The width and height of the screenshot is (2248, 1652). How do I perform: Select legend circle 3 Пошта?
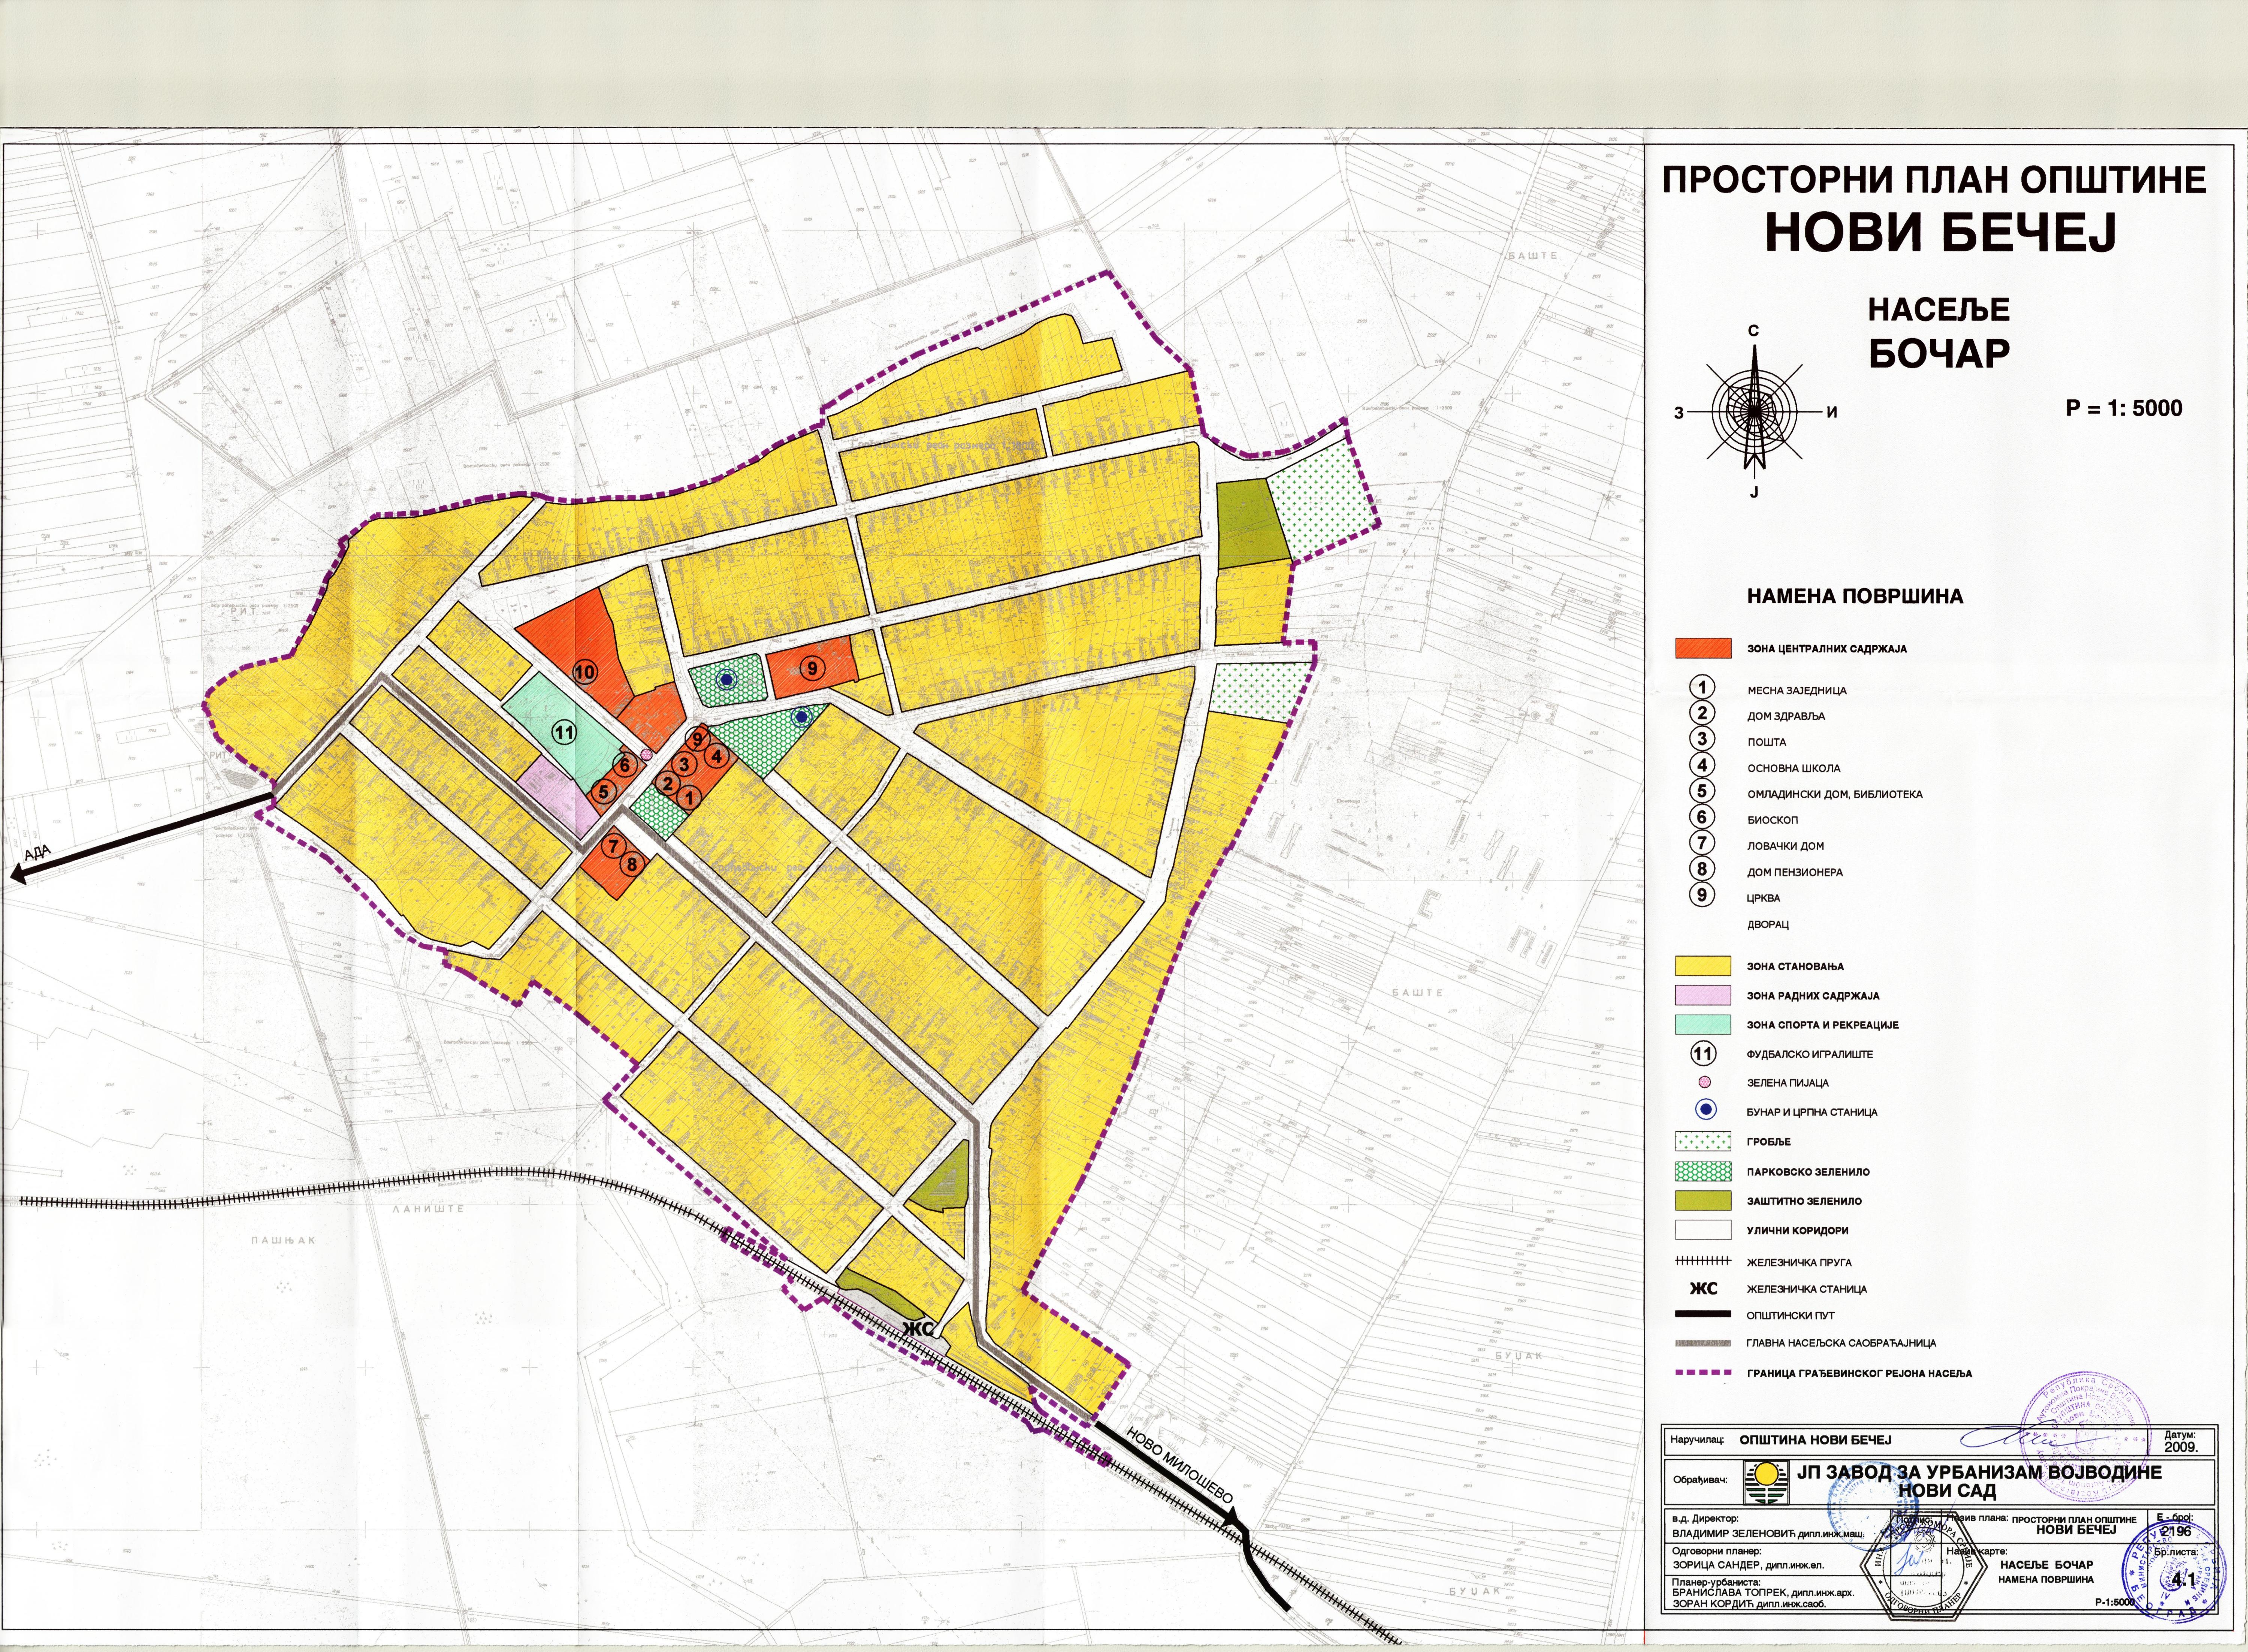(1702, 739)
